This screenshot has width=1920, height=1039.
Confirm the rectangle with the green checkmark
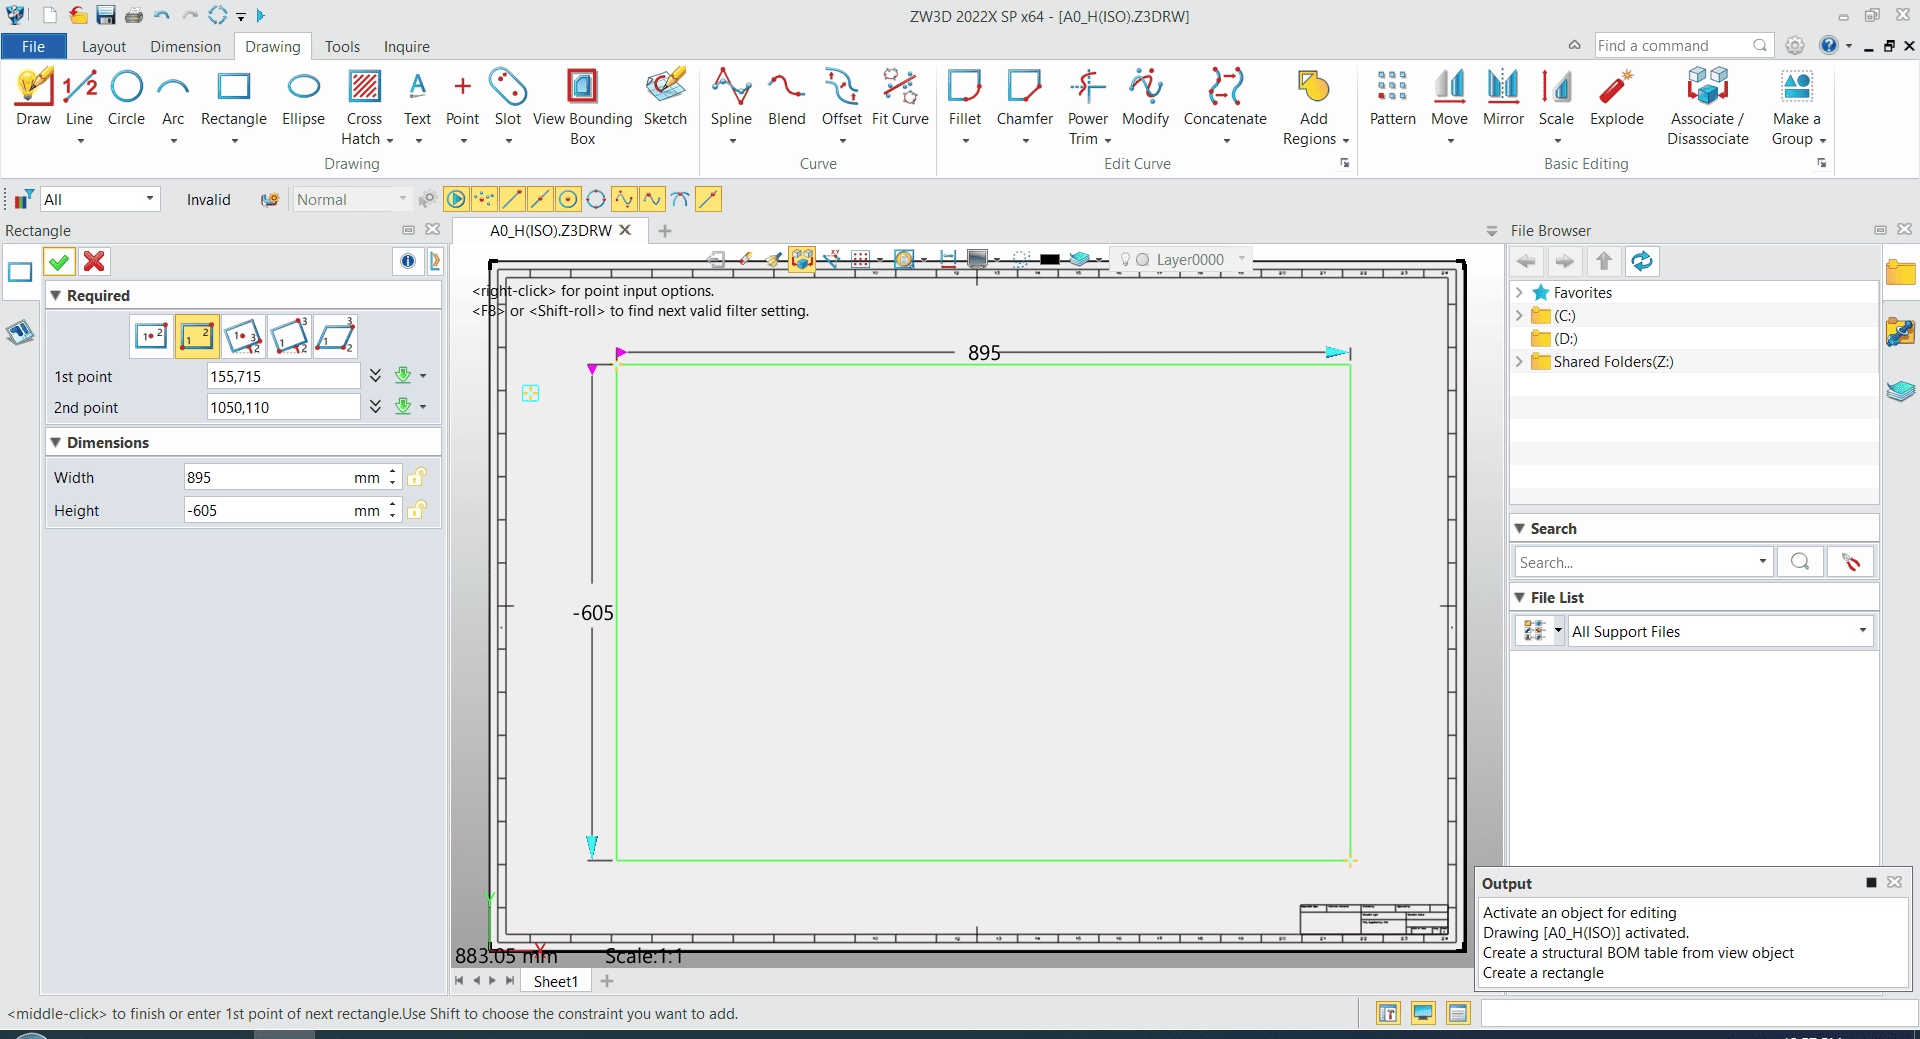coord(59,262)
